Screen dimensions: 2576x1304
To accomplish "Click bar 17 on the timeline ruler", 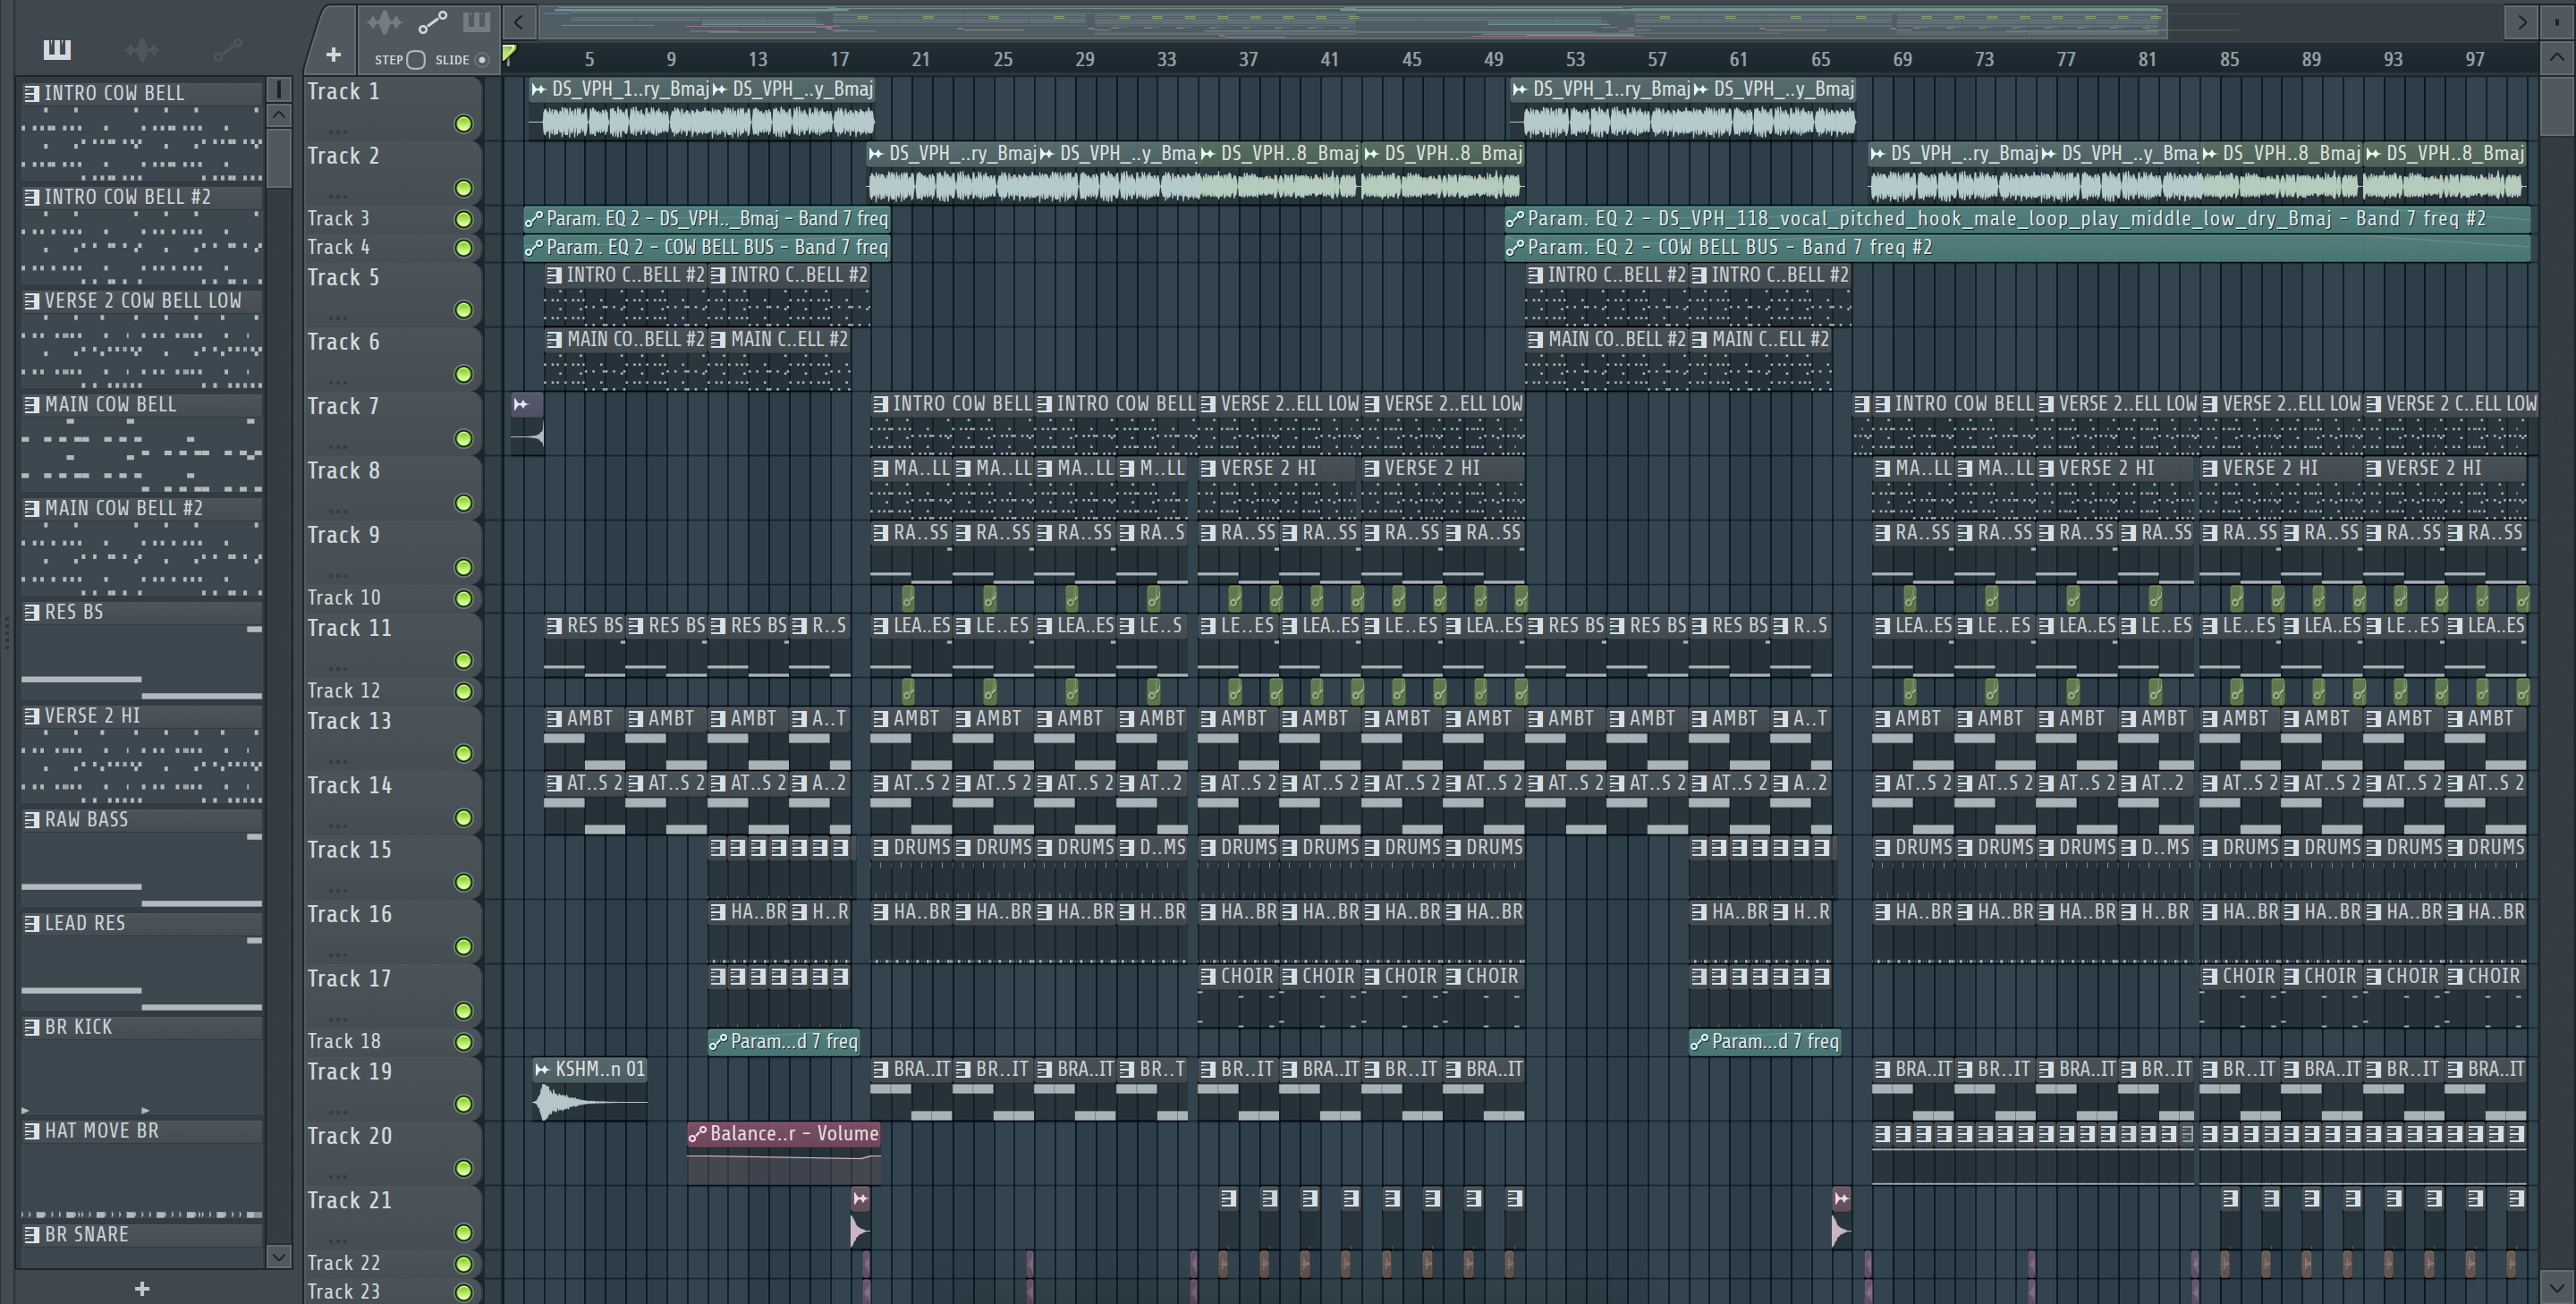I will [839, 60].
